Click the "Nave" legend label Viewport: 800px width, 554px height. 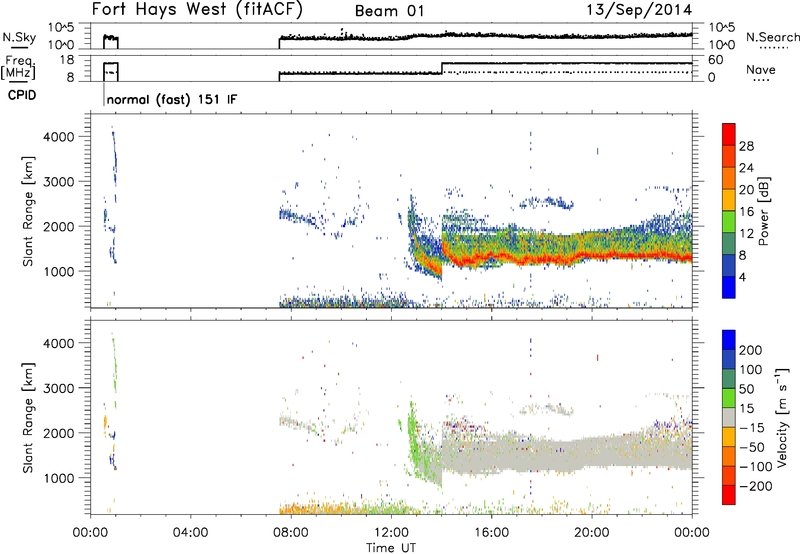point(761,69)
